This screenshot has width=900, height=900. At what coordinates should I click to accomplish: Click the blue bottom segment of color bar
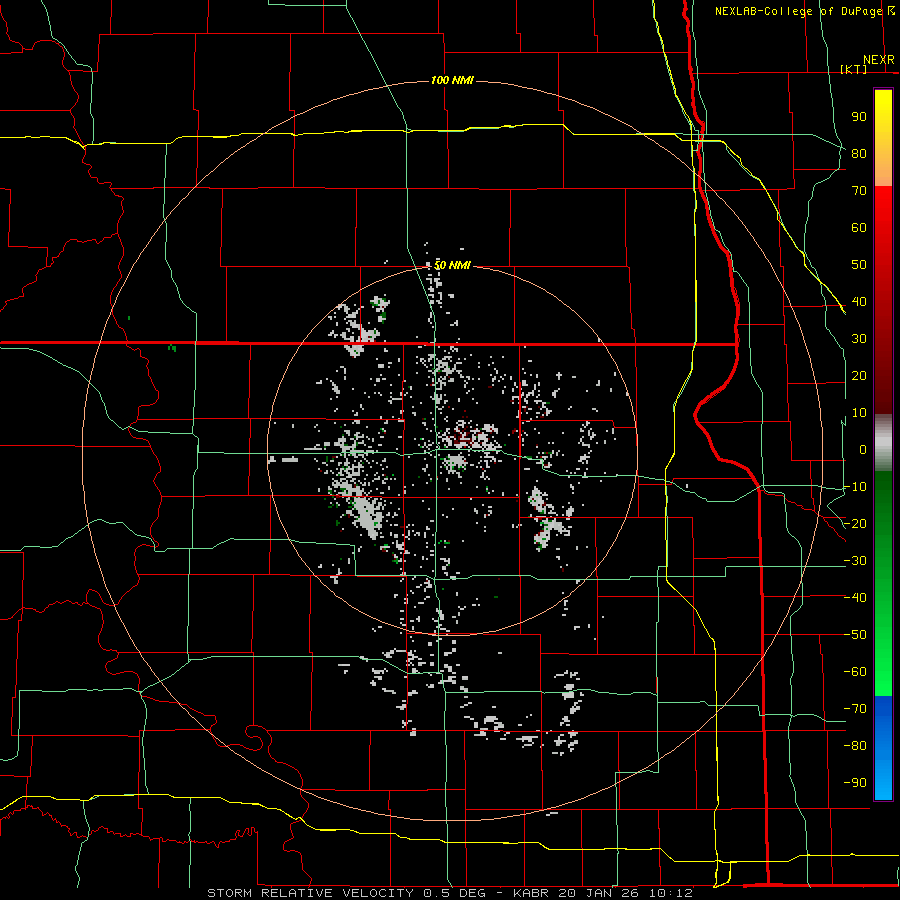(883, 748)
